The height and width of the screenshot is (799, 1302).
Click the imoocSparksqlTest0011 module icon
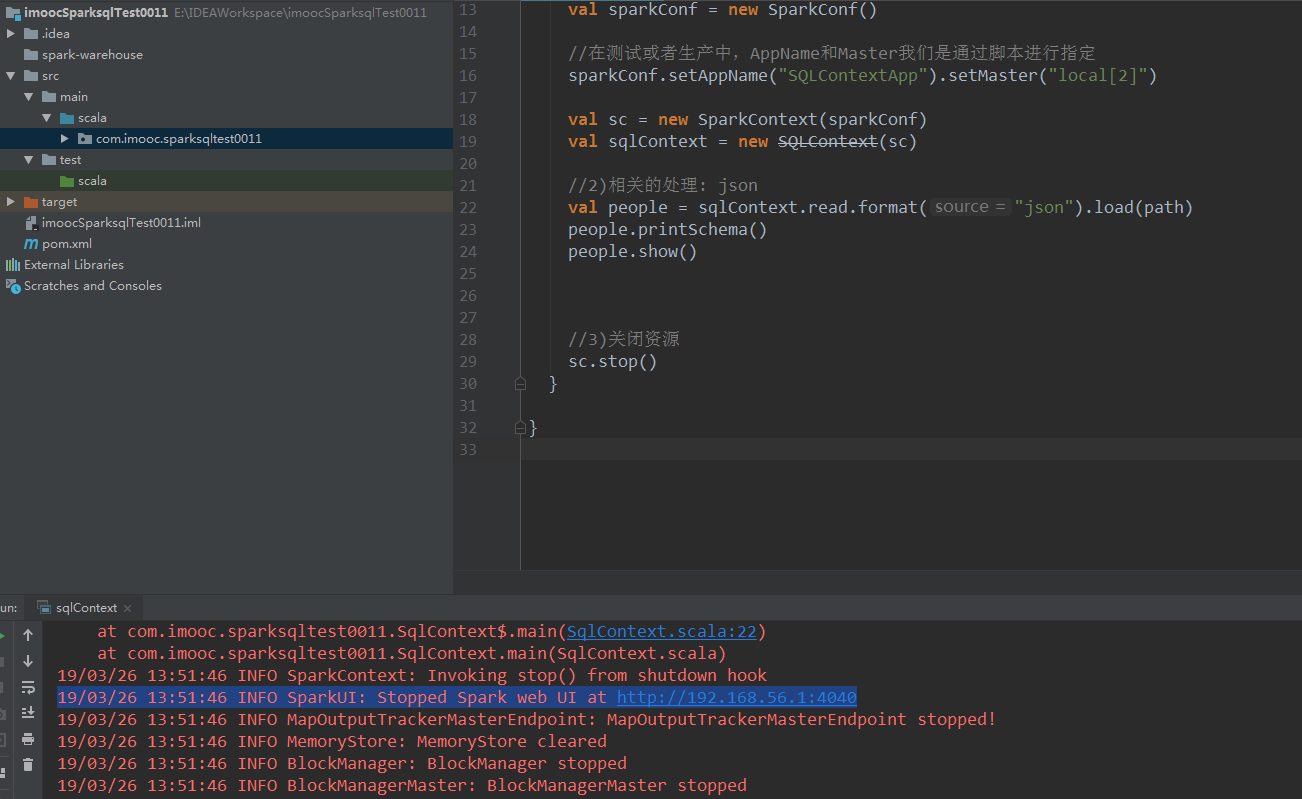click(x=13, y=13)
